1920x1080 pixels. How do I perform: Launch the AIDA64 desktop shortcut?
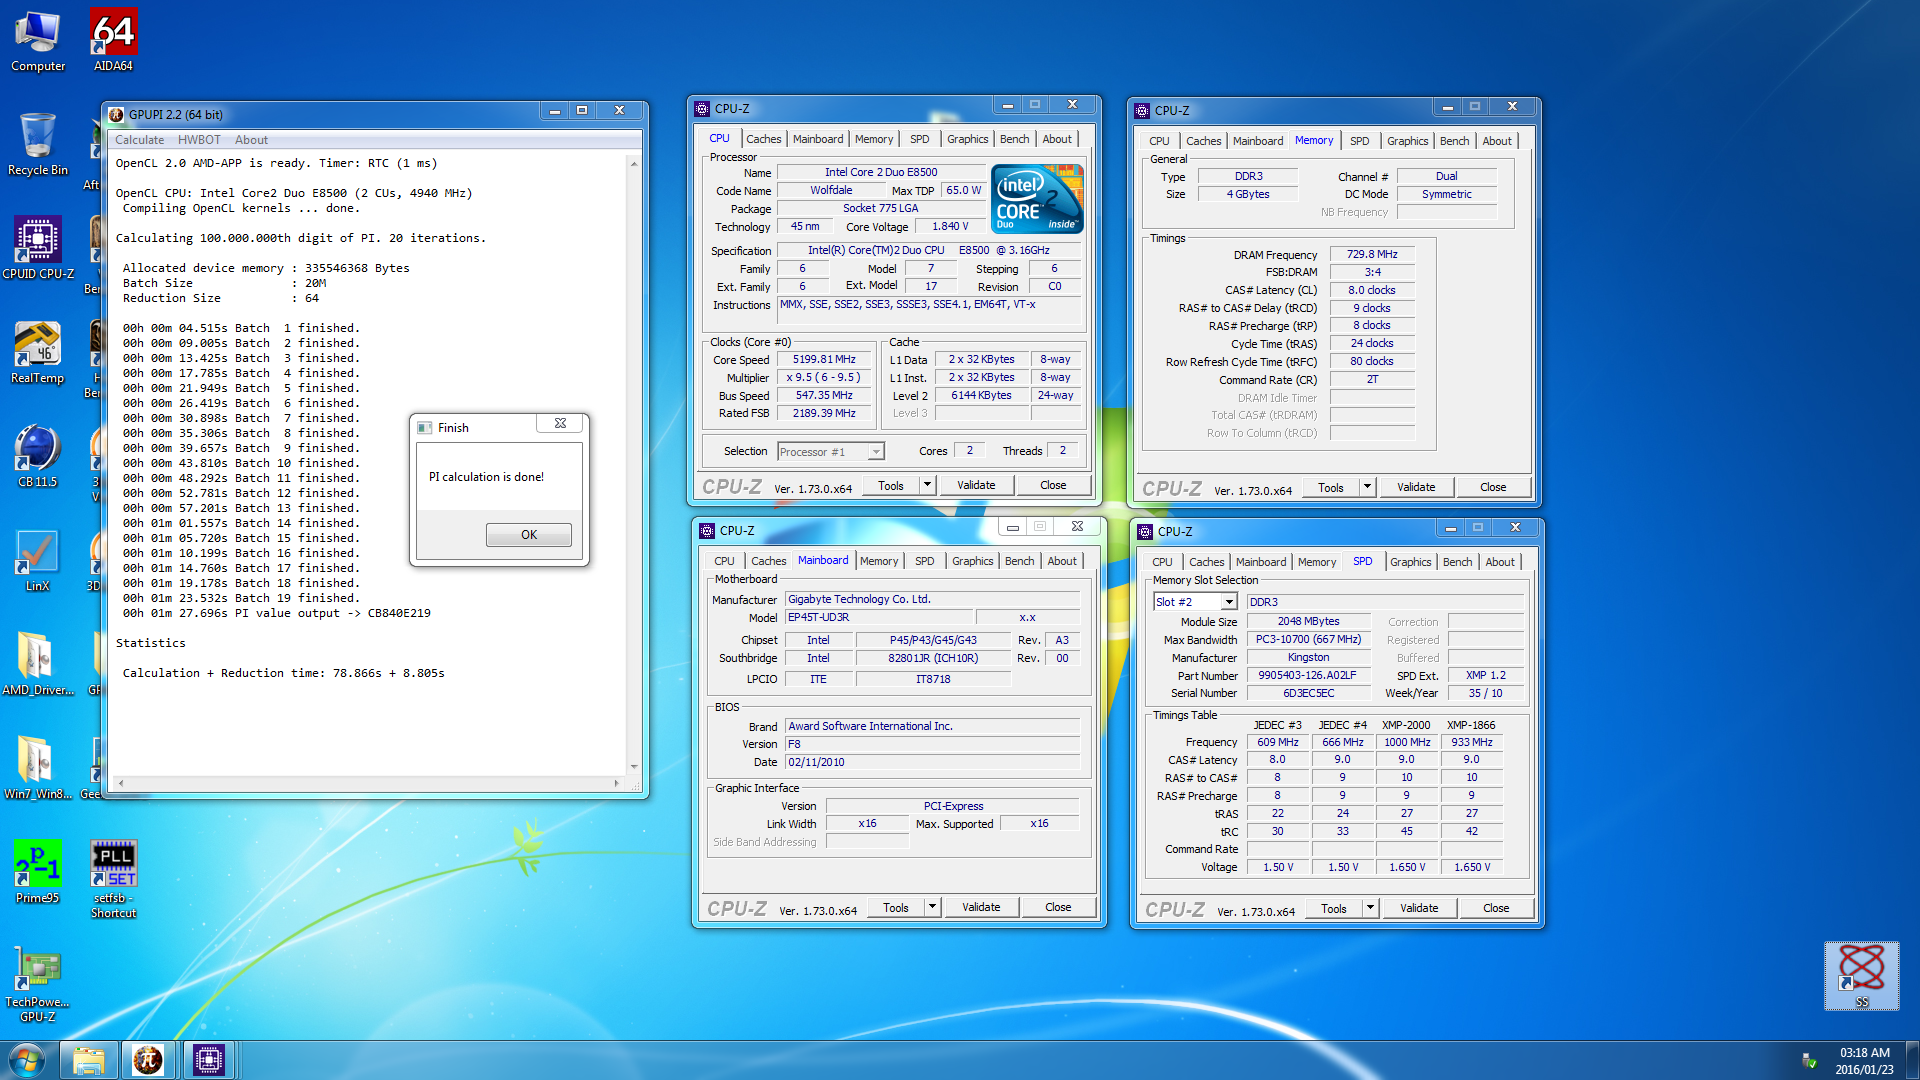click(113, 41)
